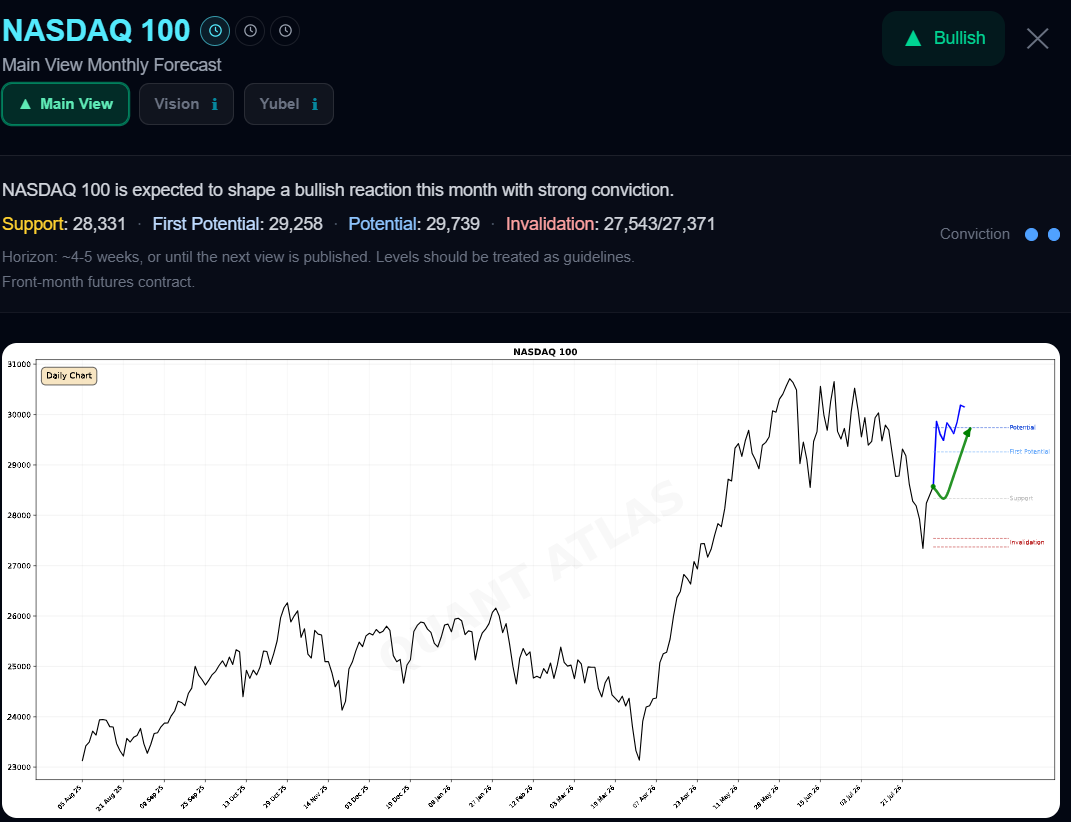Click the Main View Monthly Forecast subtitle
The image size is (1071, 822).
coord(112,65)
